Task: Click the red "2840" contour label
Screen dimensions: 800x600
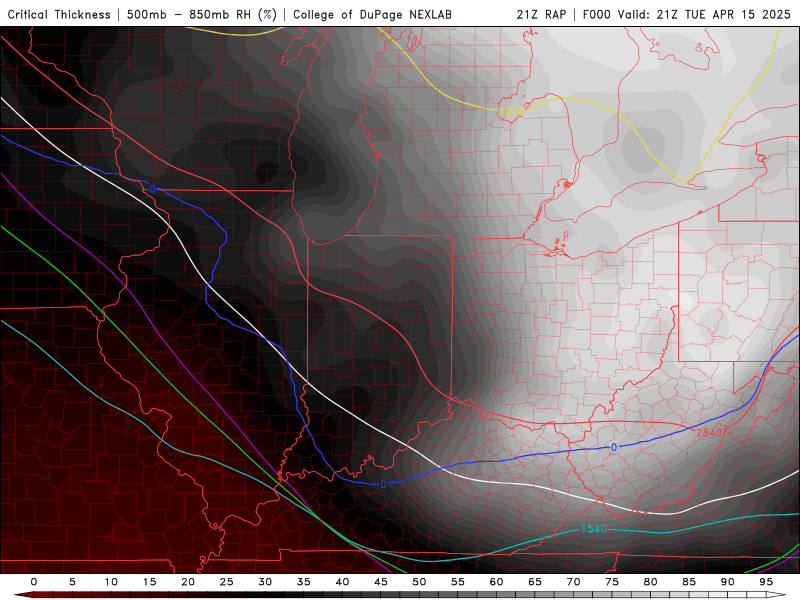Action: tap(709, 432)
